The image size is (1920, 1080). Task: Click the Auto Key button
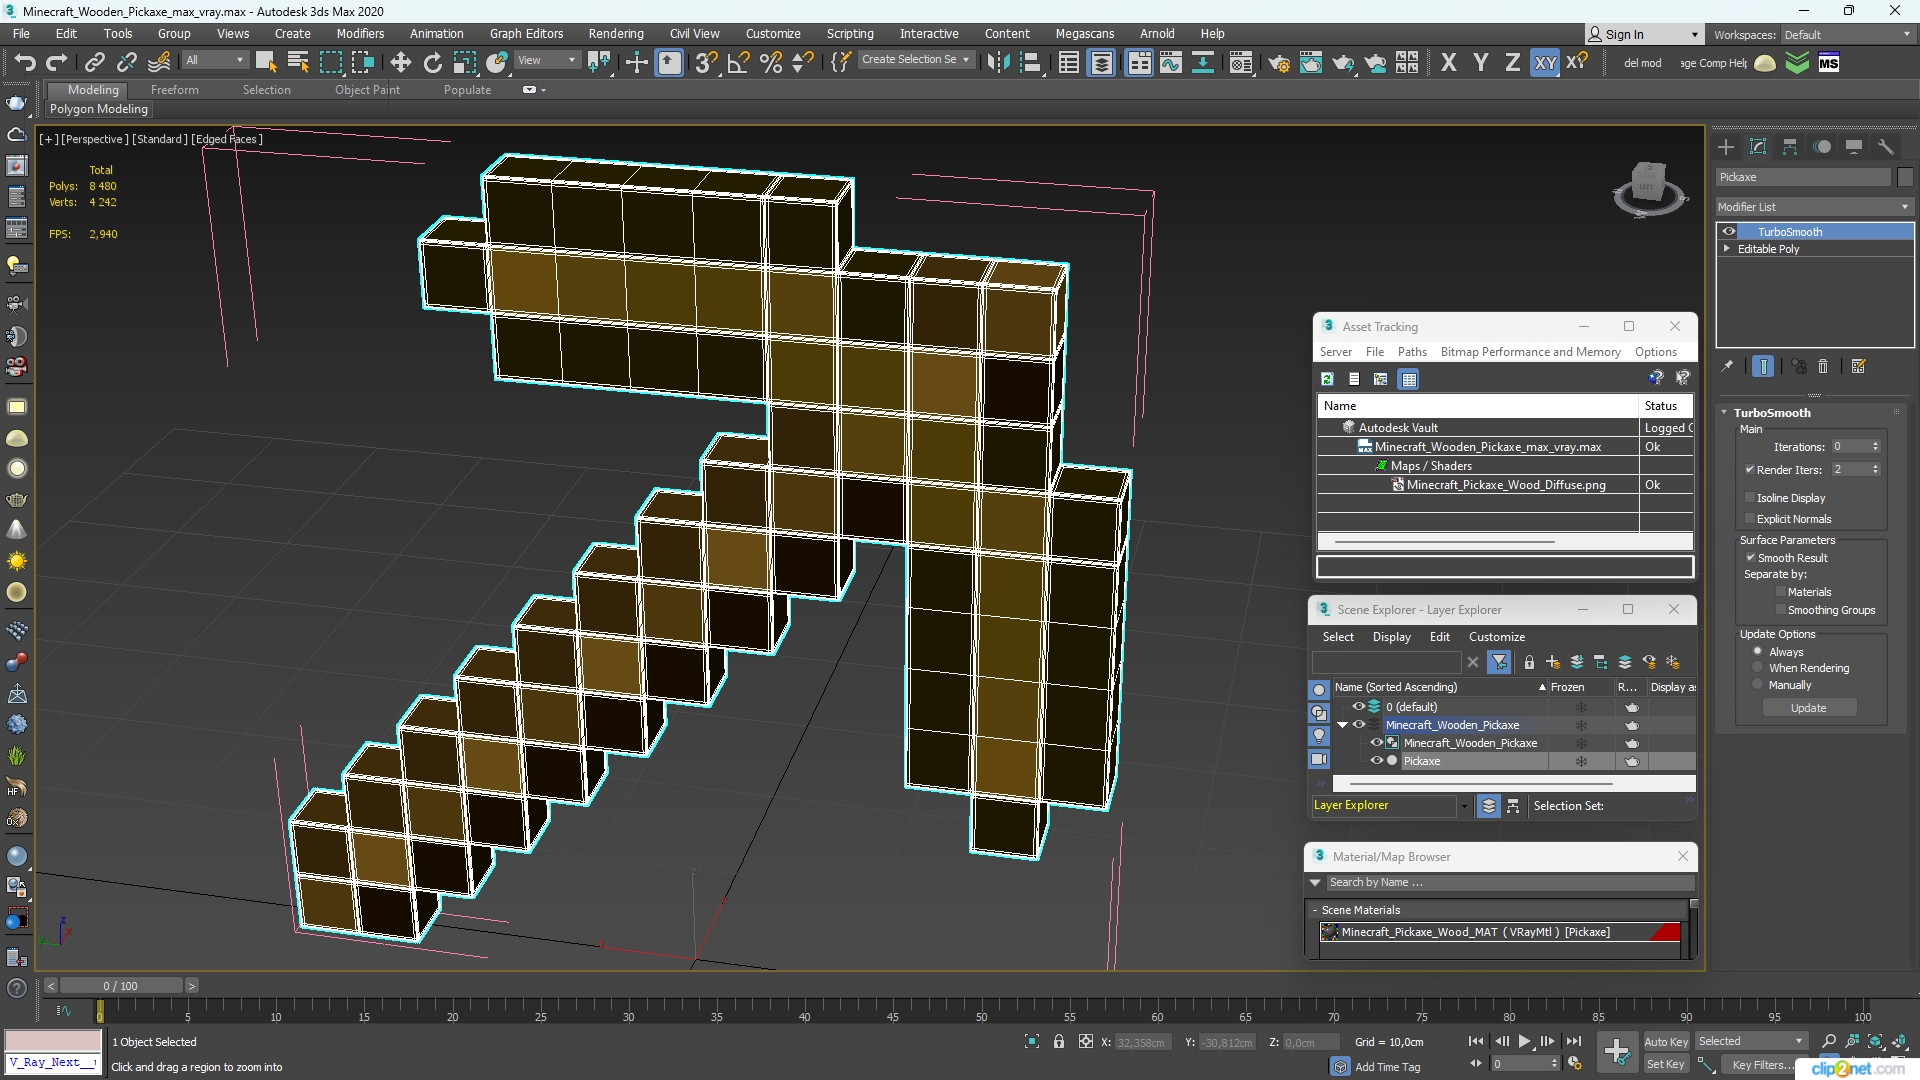1666,1042
